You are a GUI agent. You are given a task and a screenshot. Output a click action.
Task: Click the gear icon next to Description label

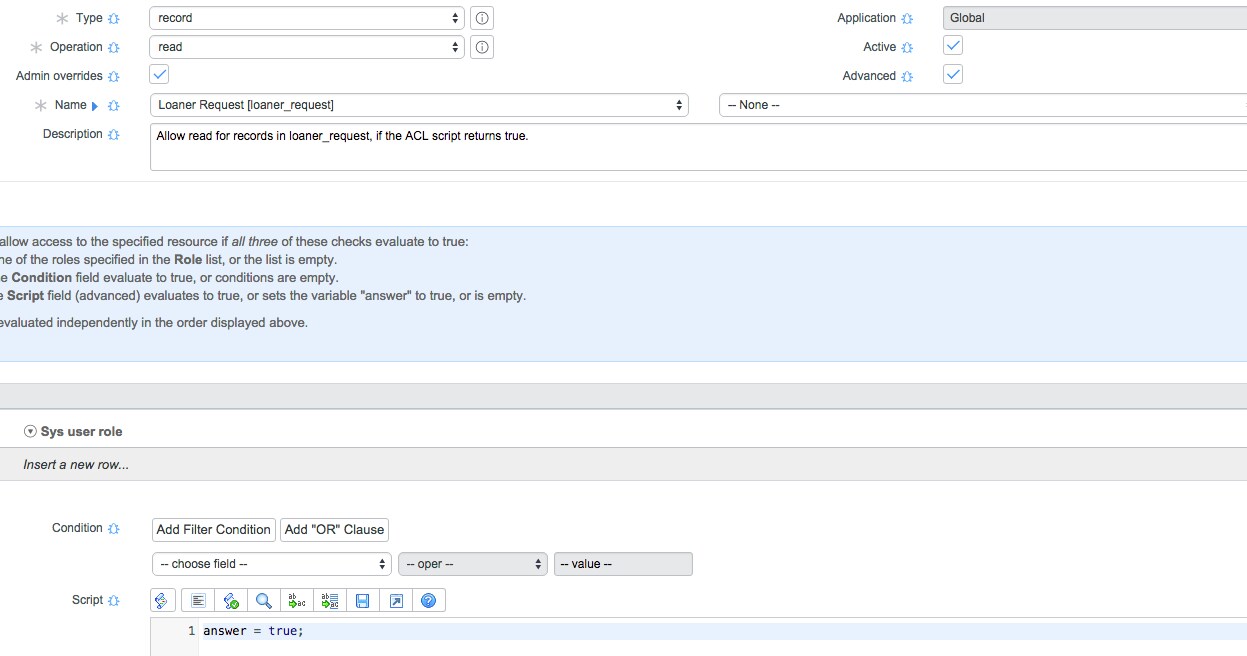click(x=114, y=135)
